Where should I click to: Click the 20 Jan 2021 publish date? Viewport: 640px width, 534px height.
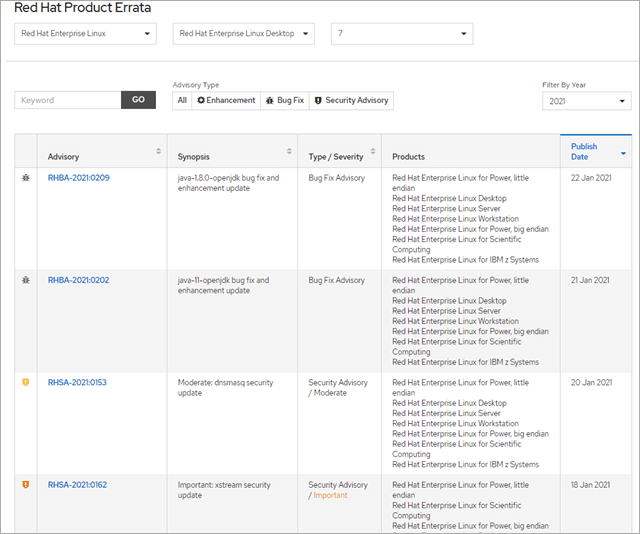click(591, 383)
